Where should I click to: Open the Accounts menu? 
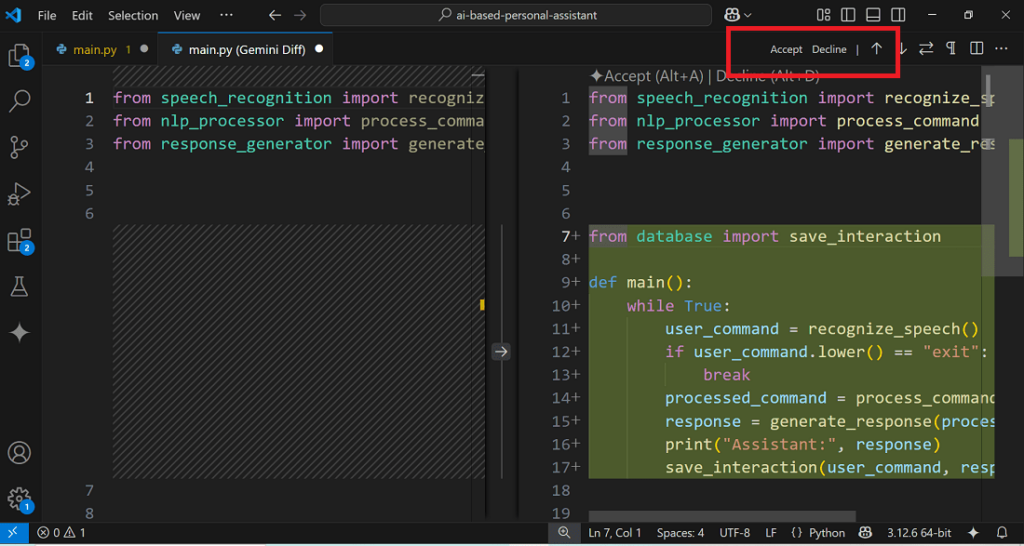coord(19,453)
